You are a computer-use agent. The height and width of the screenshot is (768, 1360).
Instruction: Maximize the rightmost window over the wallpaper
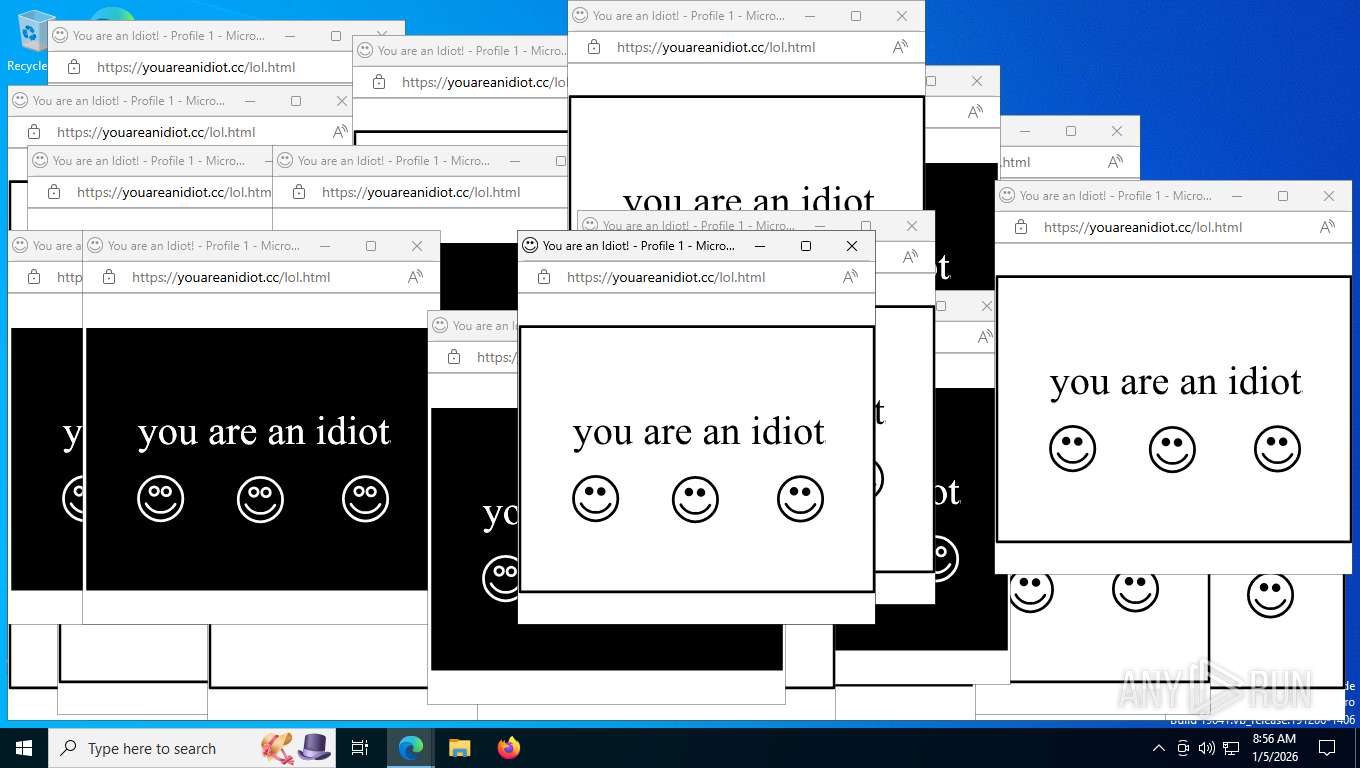click(1283, 195)
